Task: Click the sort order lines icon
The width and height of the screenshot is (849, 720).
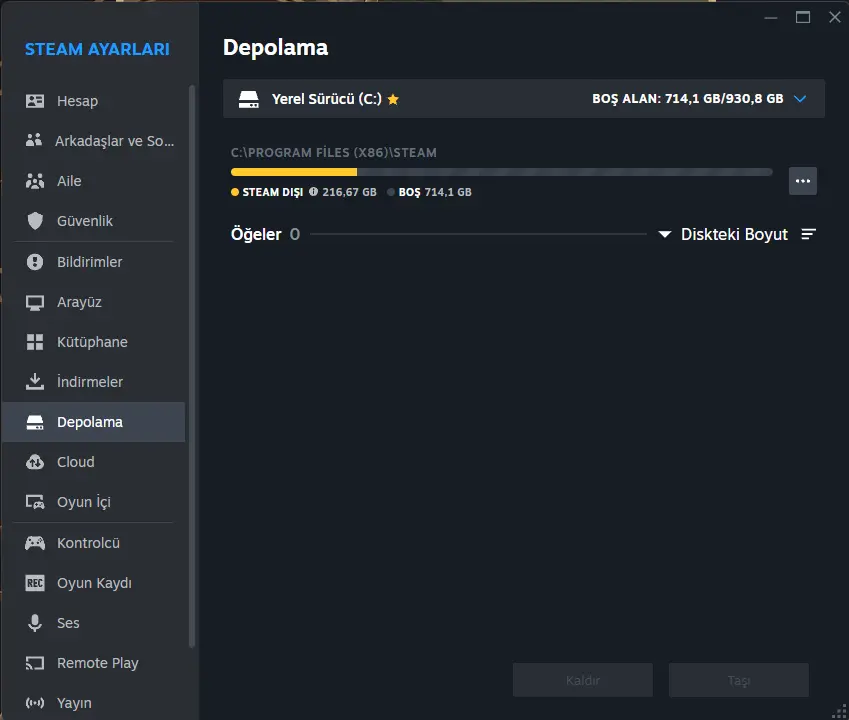Action: (x=808, y=234)
